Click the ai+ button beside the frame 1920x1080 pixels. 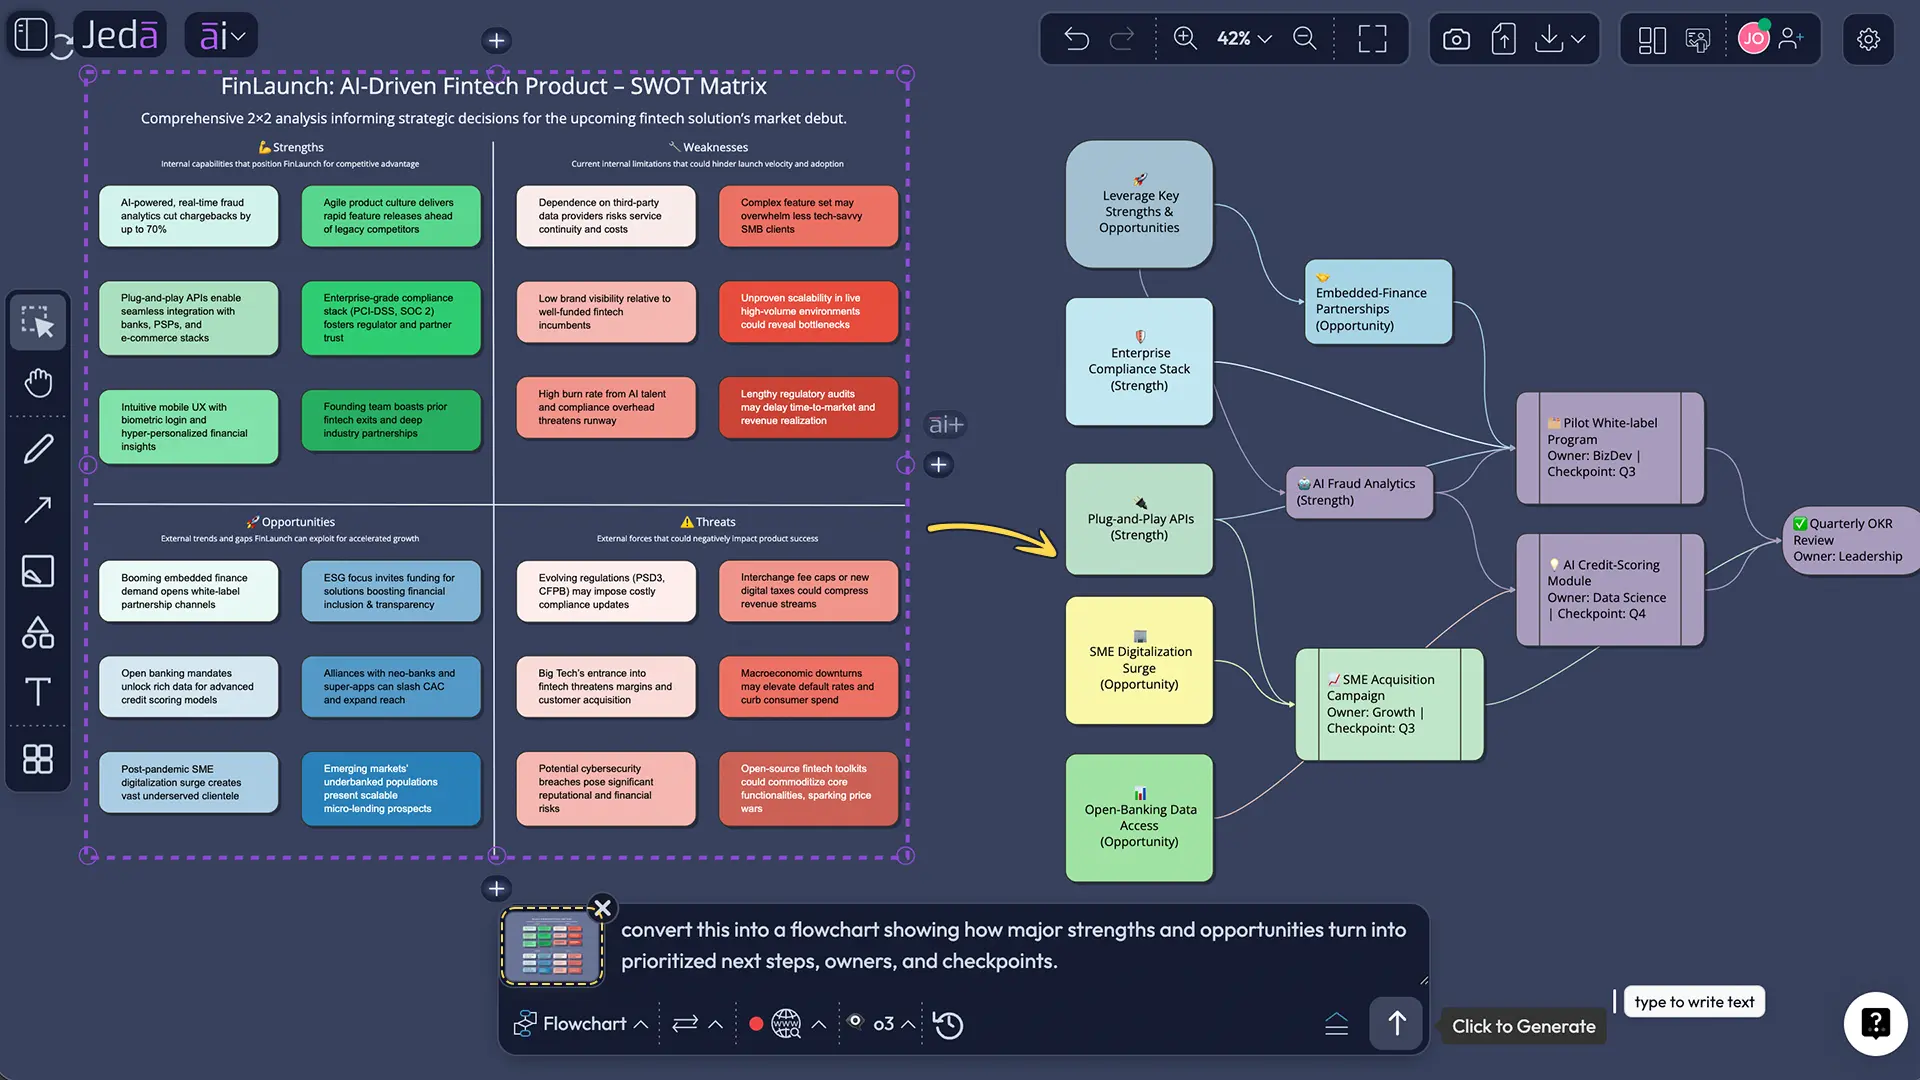[x=945, y=425]
